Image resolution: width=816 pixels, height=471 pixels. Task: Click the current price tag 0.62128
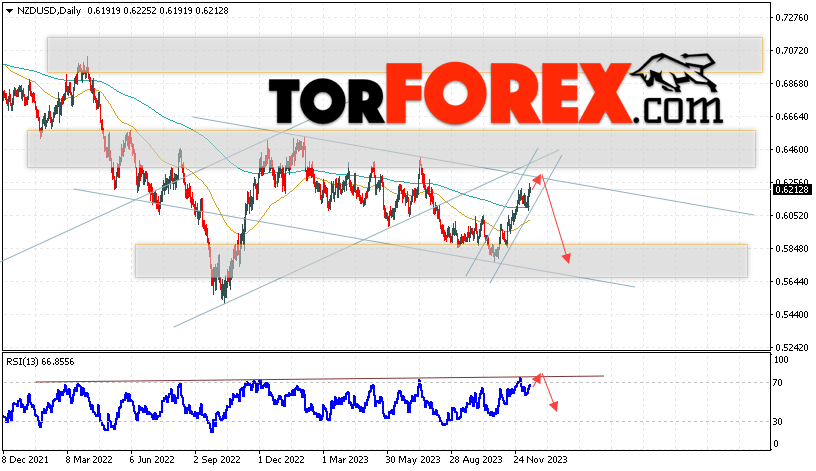(x=792, y=190)
